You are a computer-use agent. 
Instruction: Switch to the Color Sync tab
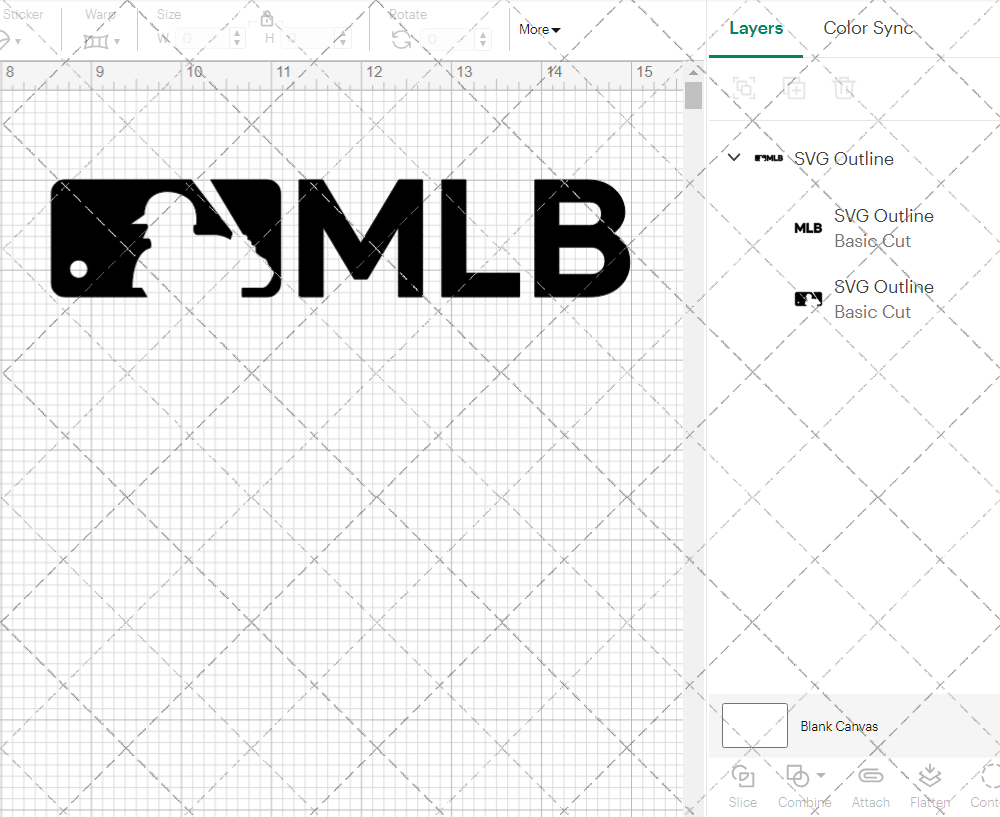868,28
